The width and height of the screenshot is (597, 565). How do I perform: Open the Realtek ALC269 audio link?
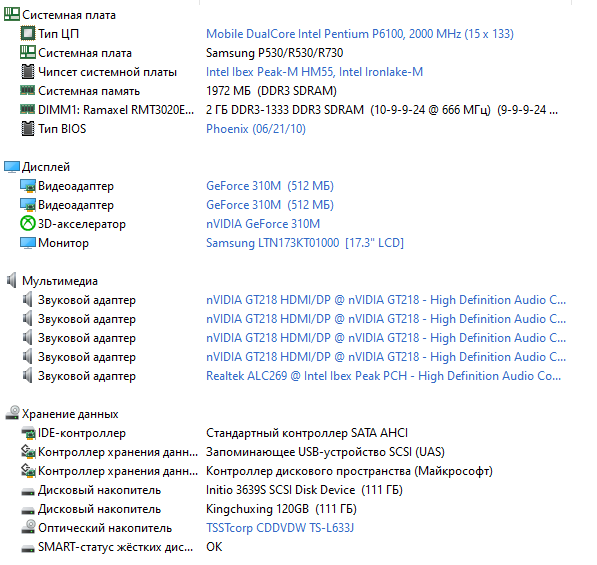(x=383, y=376)
